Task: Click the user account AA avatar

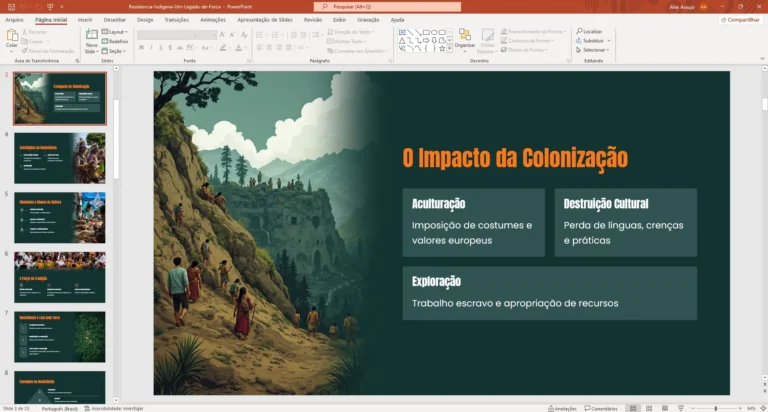Action: click(x=703, y=7)
